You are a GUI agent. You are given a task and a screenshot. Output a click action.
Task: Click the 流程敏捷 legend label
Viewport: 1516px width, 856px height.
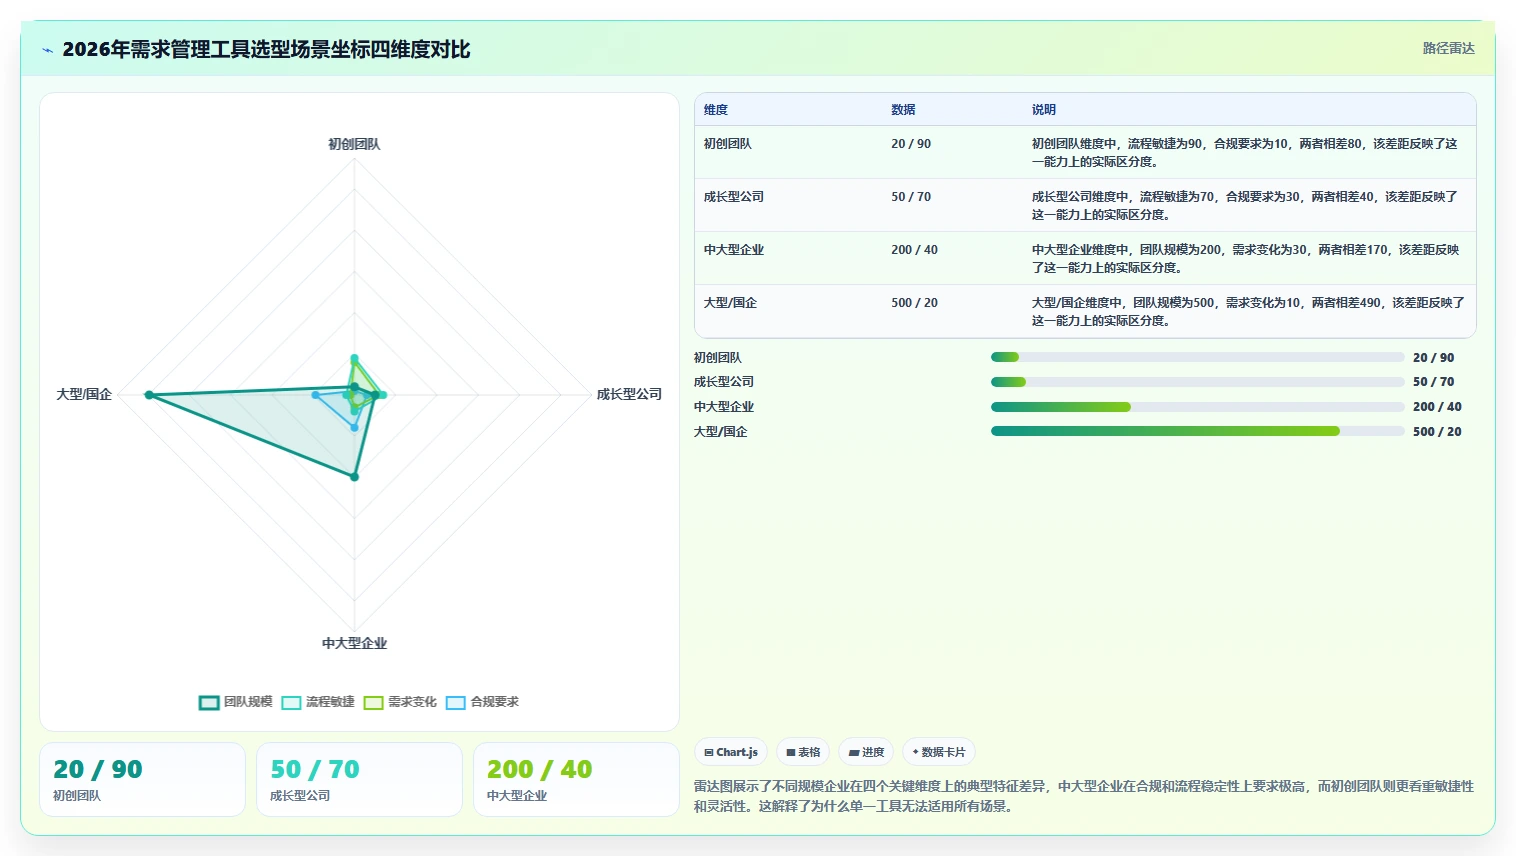coord(330,702)
